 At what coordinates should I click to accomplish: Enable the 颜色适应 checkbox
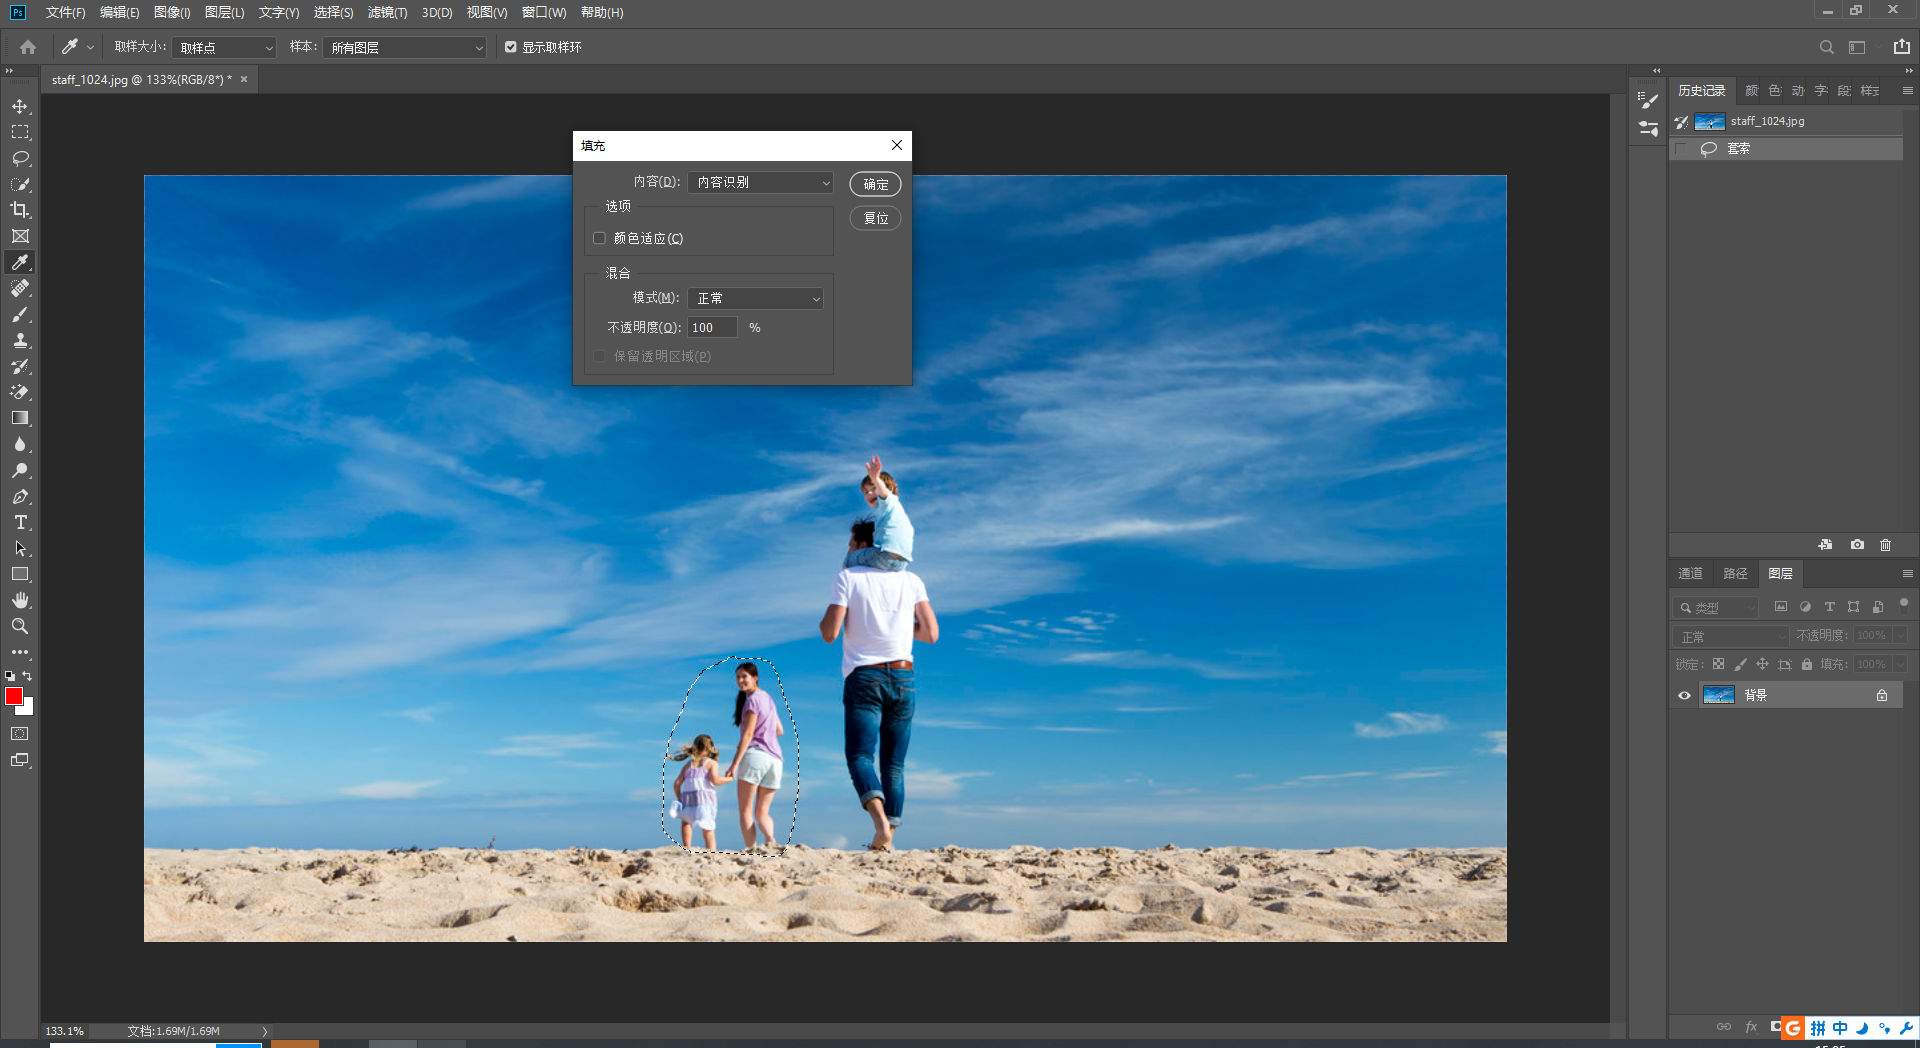coord(599,238)
